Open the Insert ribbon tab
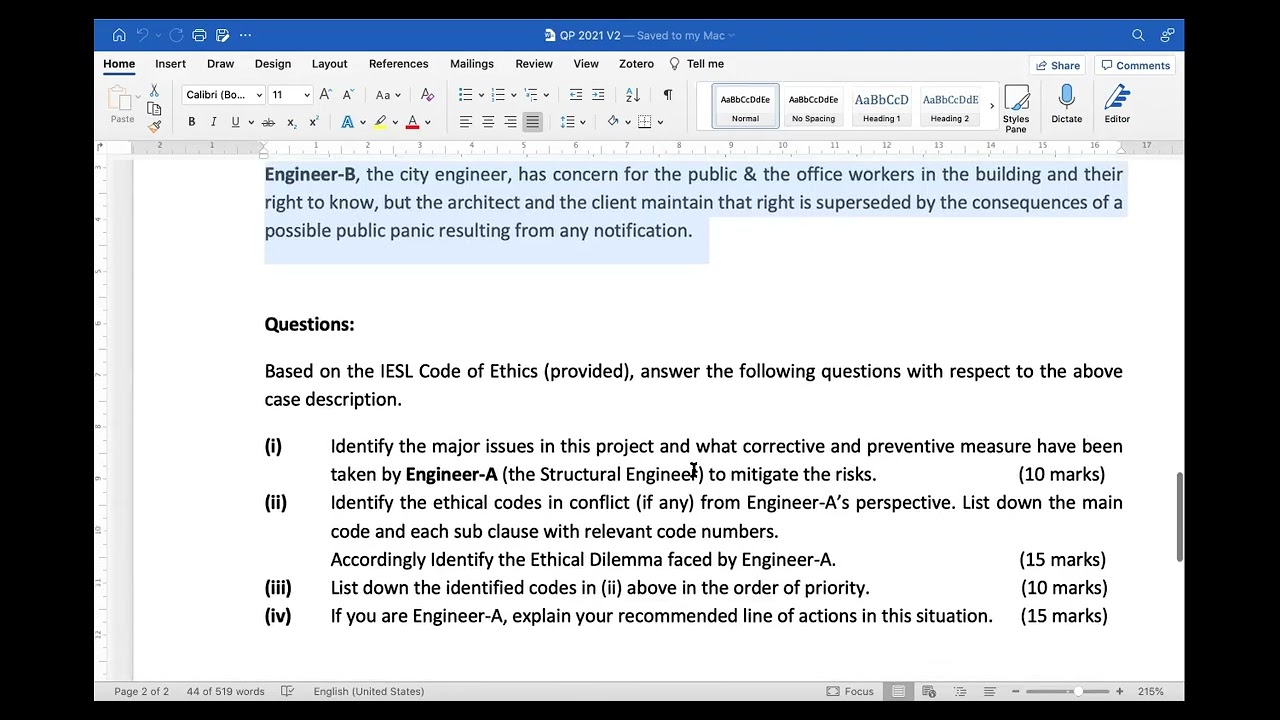Image resolution: width=1280 pixels, height=720 pixels. [170, 64]
